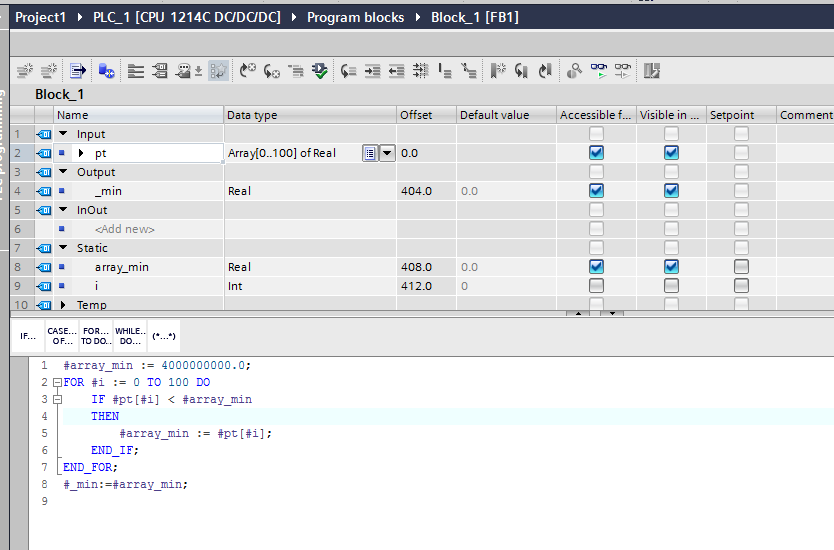Collapse the IF statement code fold
Image resolution: width=834 pixels, height=550 pixels.
tap(57, 399)
